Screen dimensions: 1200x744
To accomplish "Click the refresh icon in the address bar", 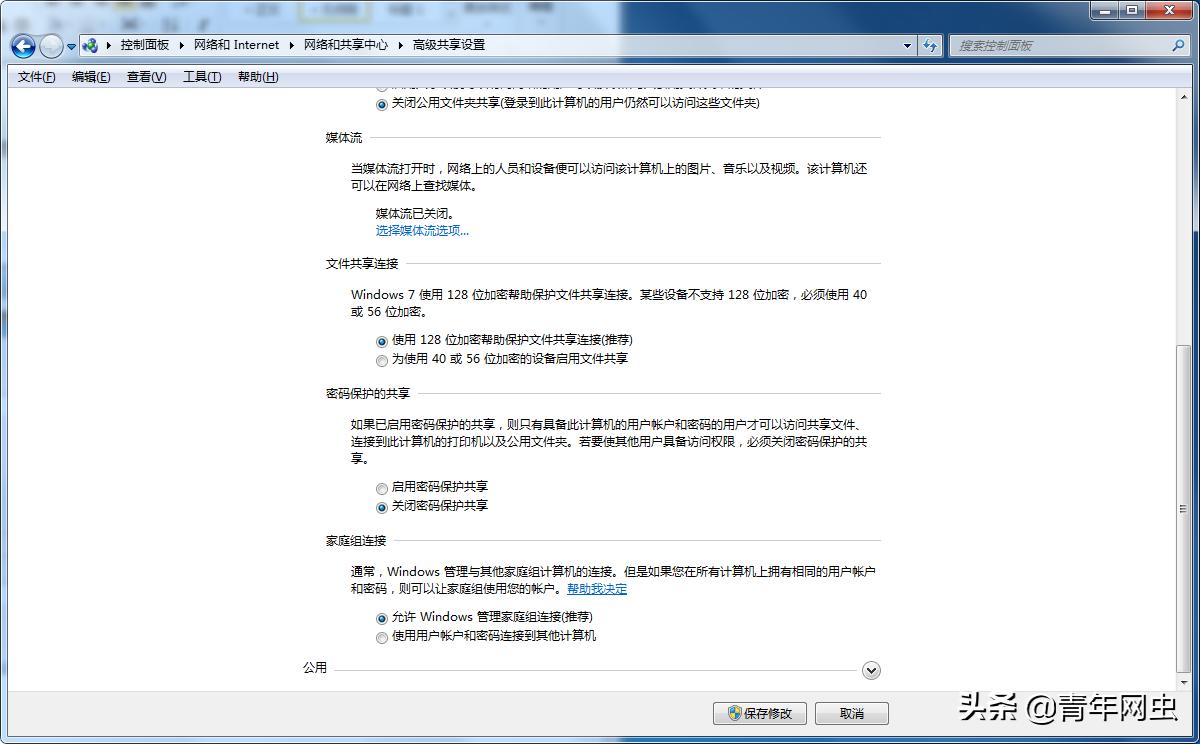I will pyautogui.click(x=930, y=45).
